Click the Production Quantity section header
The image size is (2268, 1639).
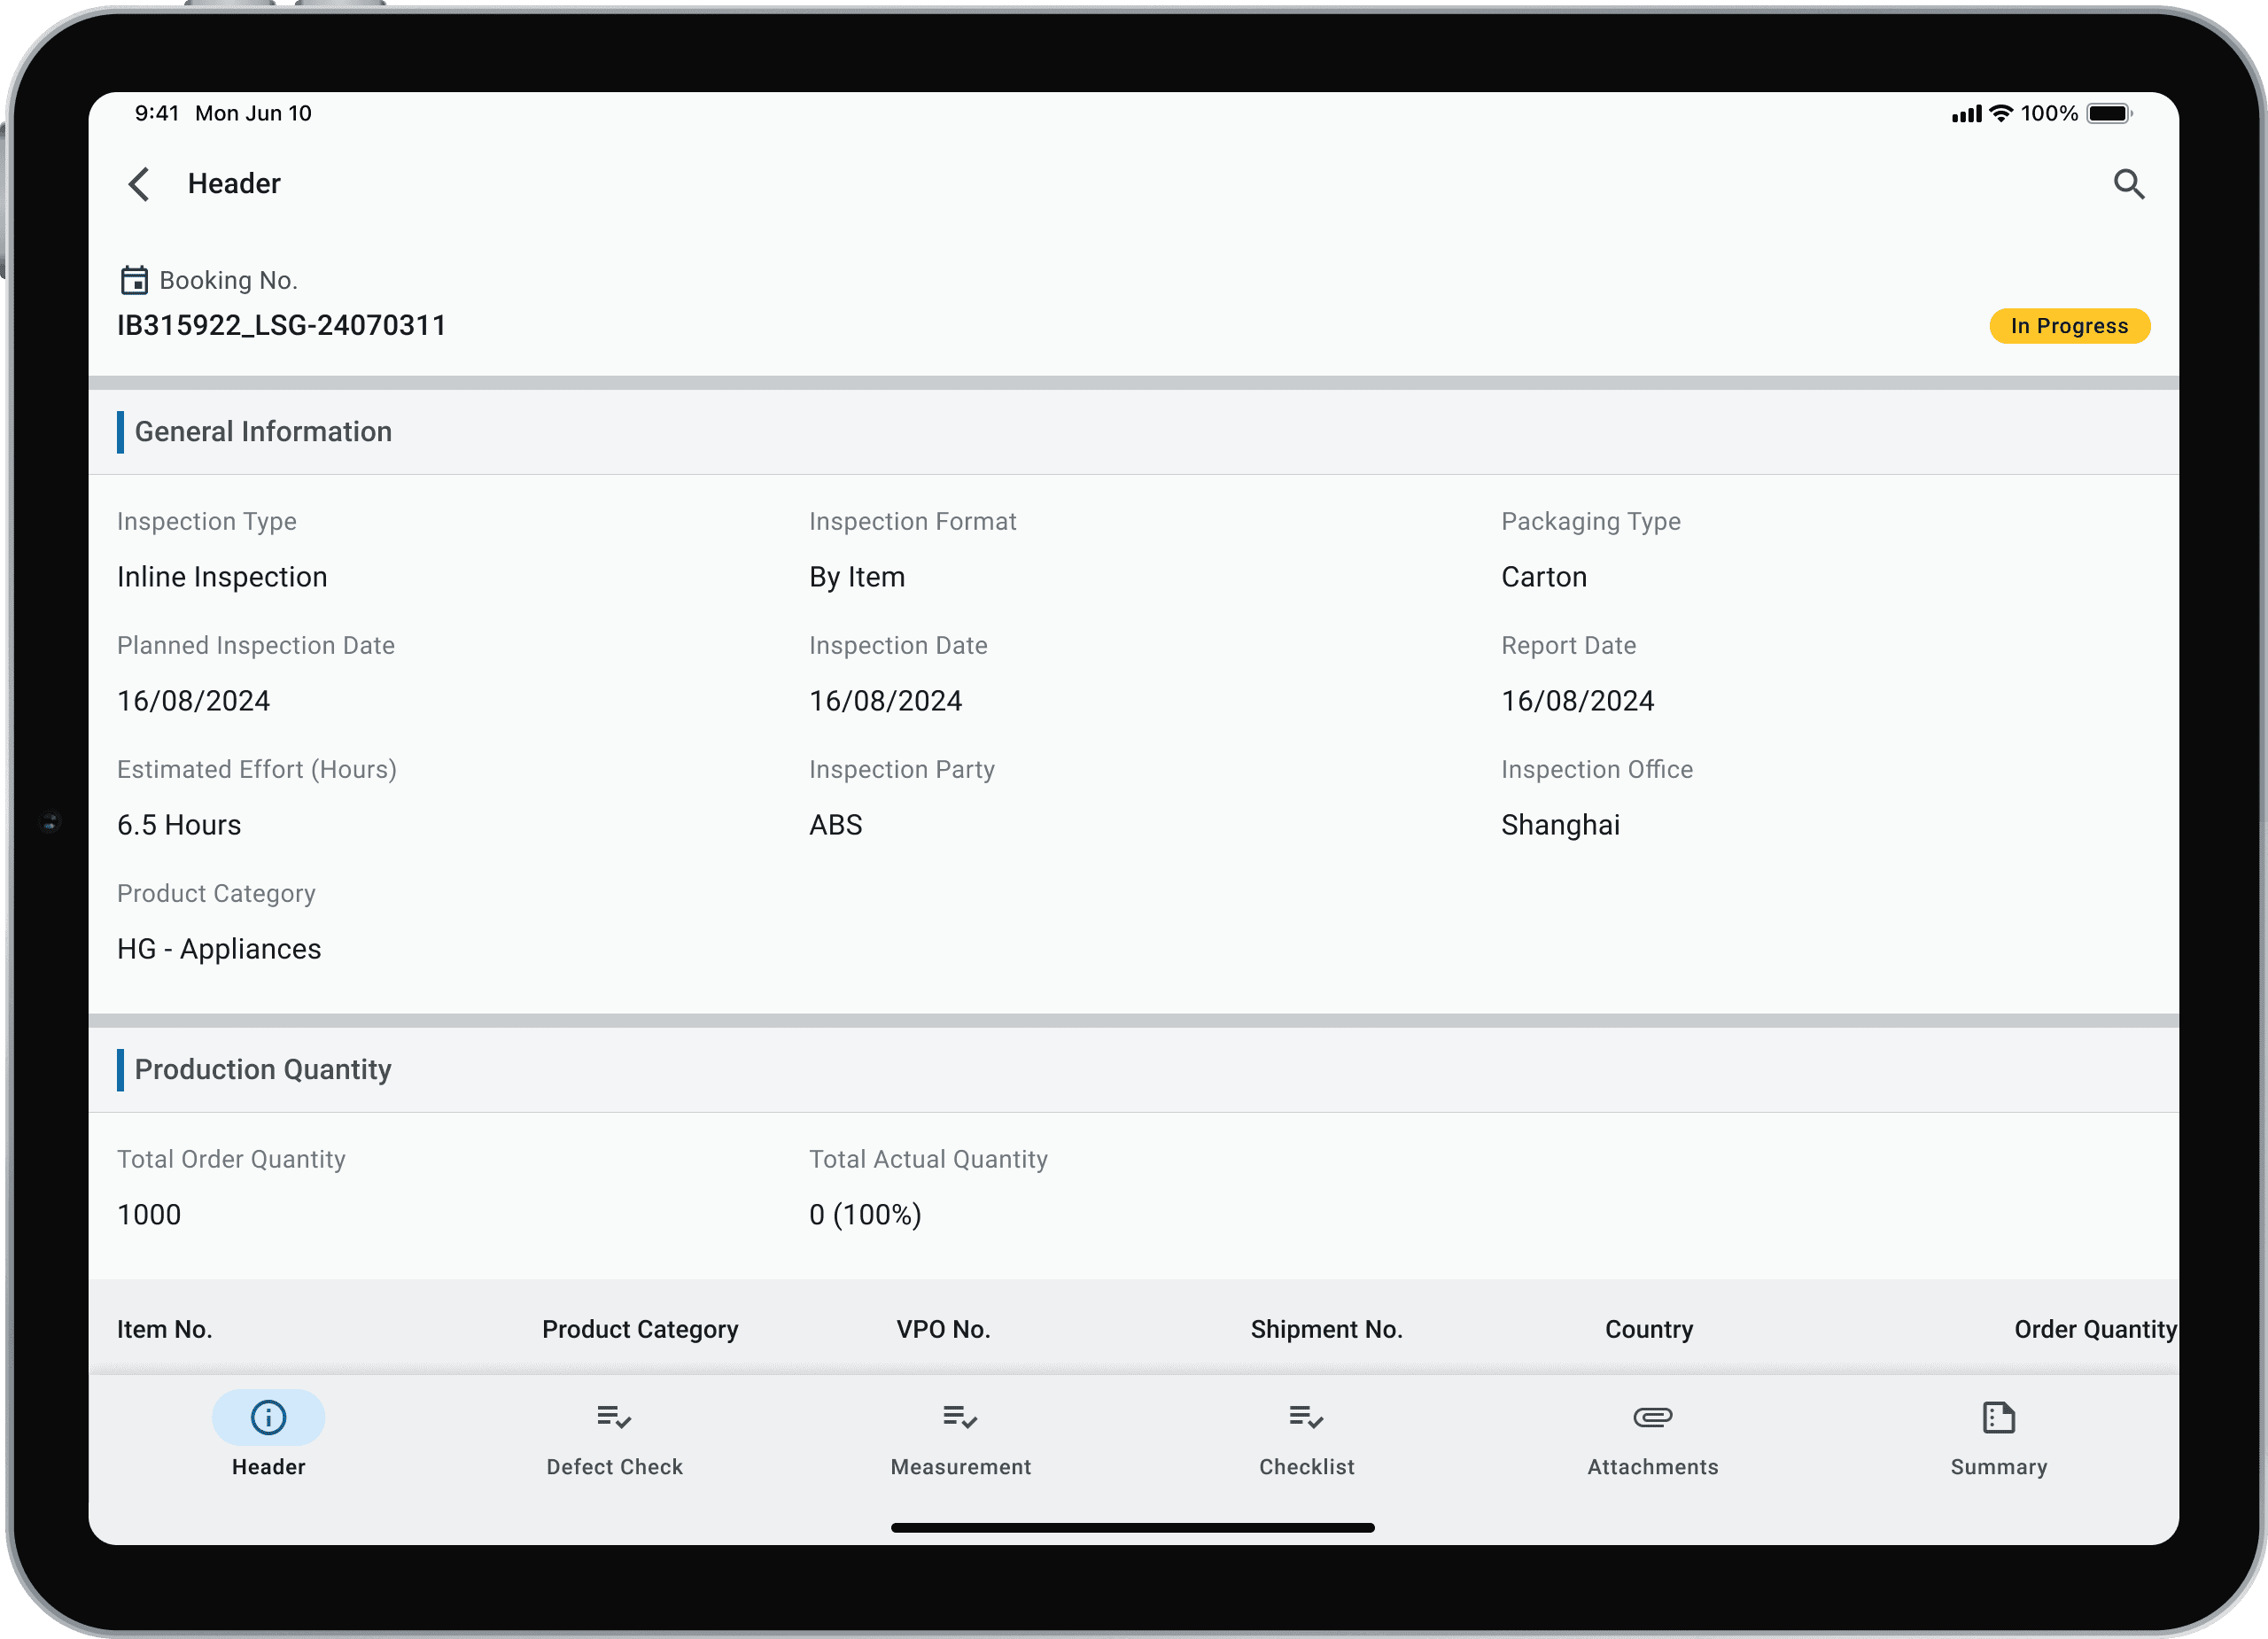(263, 1070)
